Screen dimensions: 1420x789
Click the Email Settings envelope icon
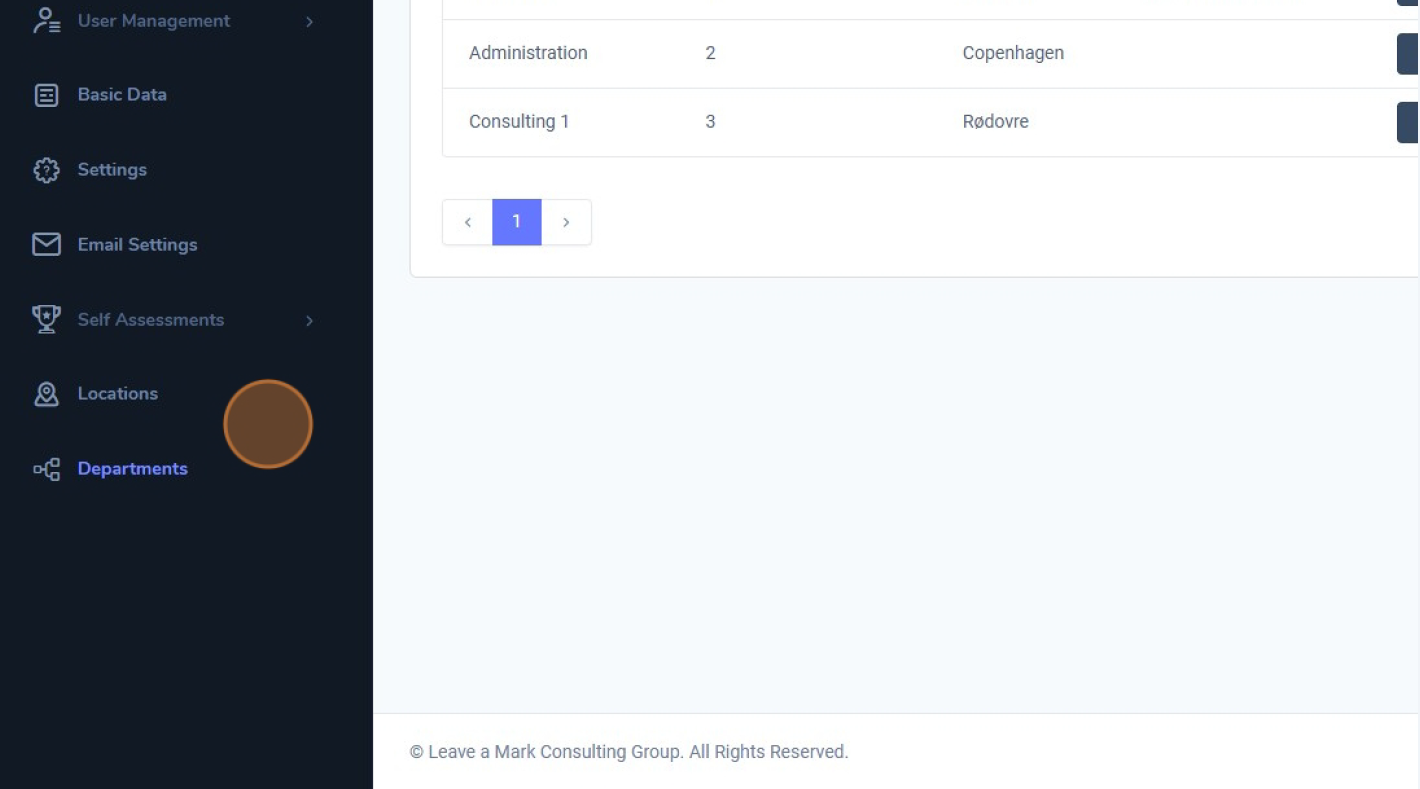46,245
